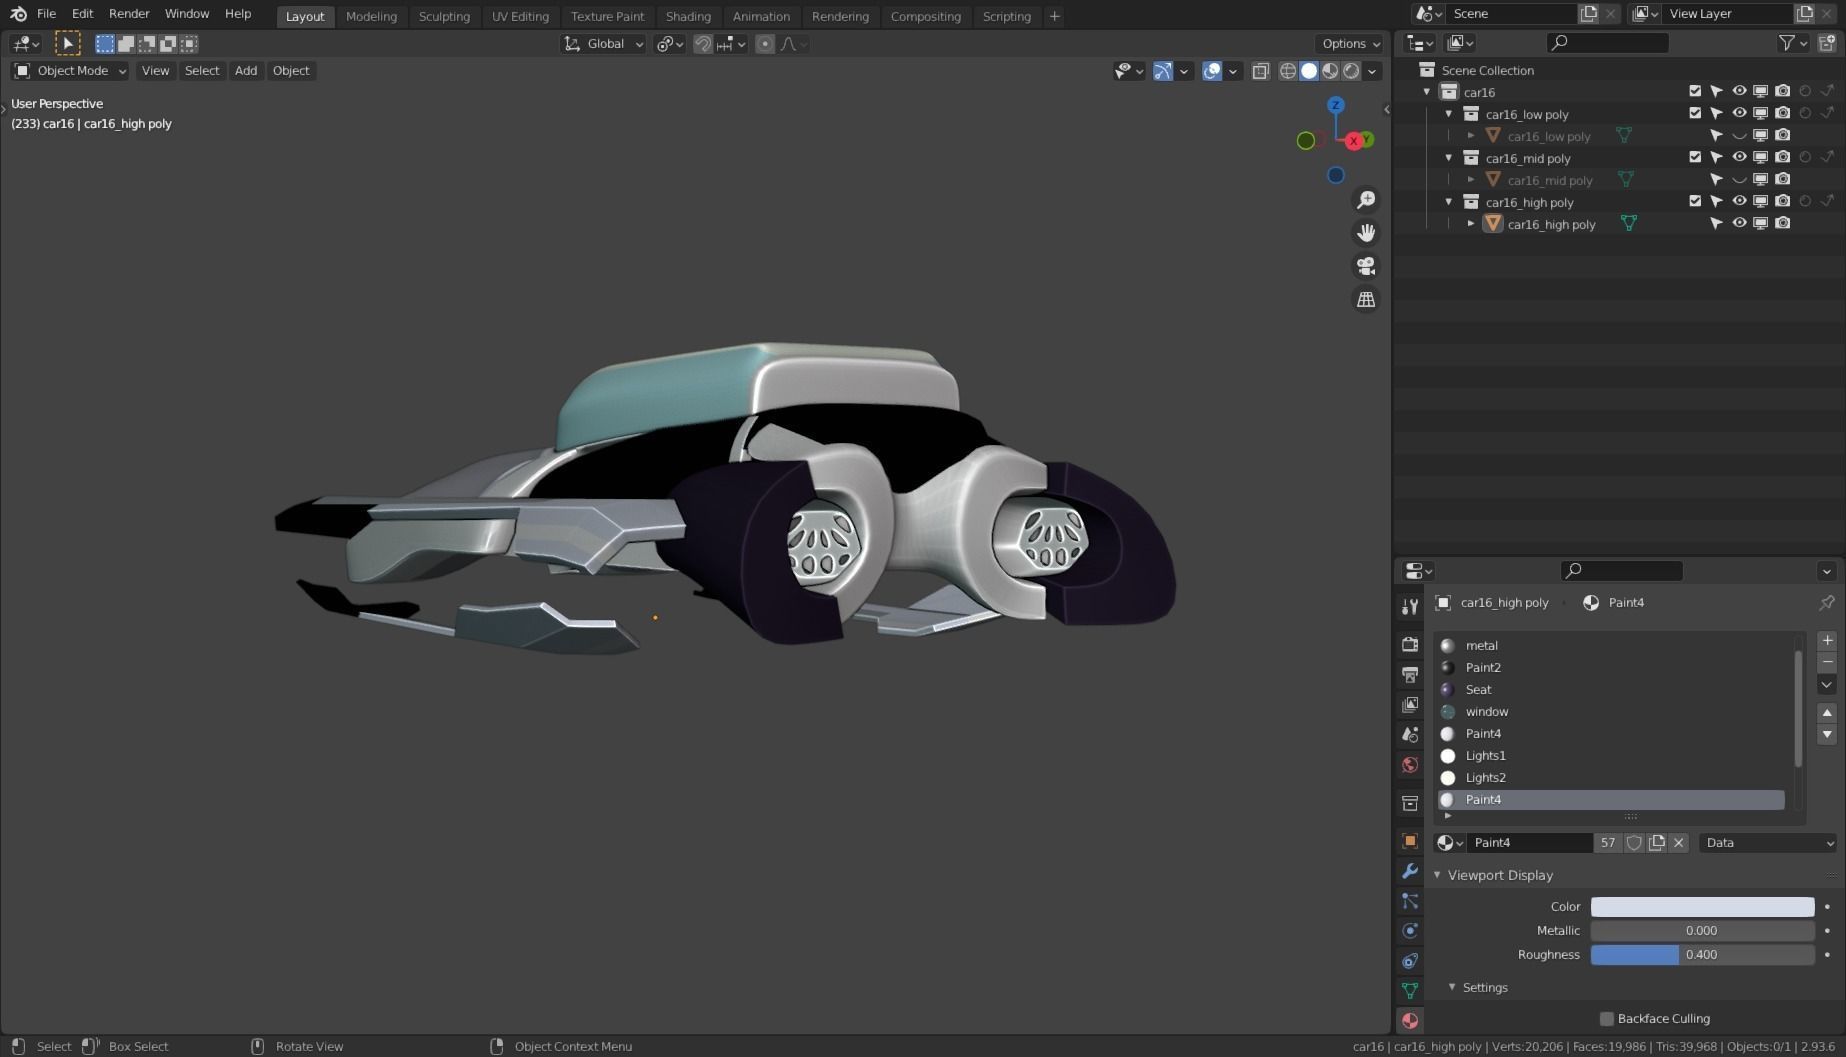Viewport: 1846px width, 1057px height.
Task: Toggle camera view gizmo icon
Action: (x=1365, y=266)
